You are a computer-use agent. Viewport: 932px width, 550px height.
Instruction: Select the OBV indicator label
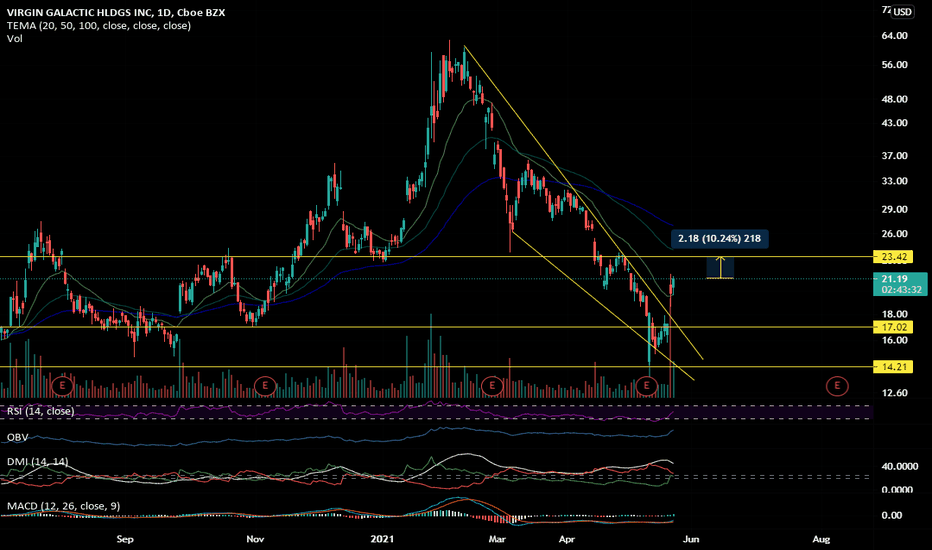[x=18, y=437]
